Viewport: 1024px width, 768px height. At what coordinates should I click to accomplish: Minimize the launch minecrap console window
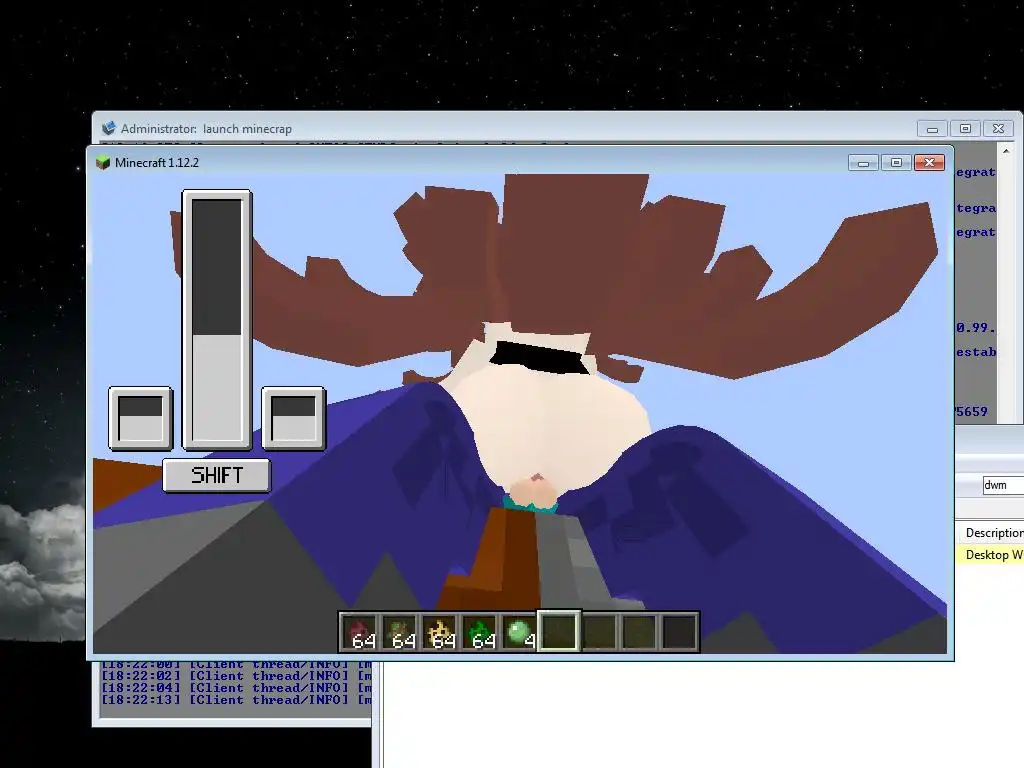click(933, 129)
